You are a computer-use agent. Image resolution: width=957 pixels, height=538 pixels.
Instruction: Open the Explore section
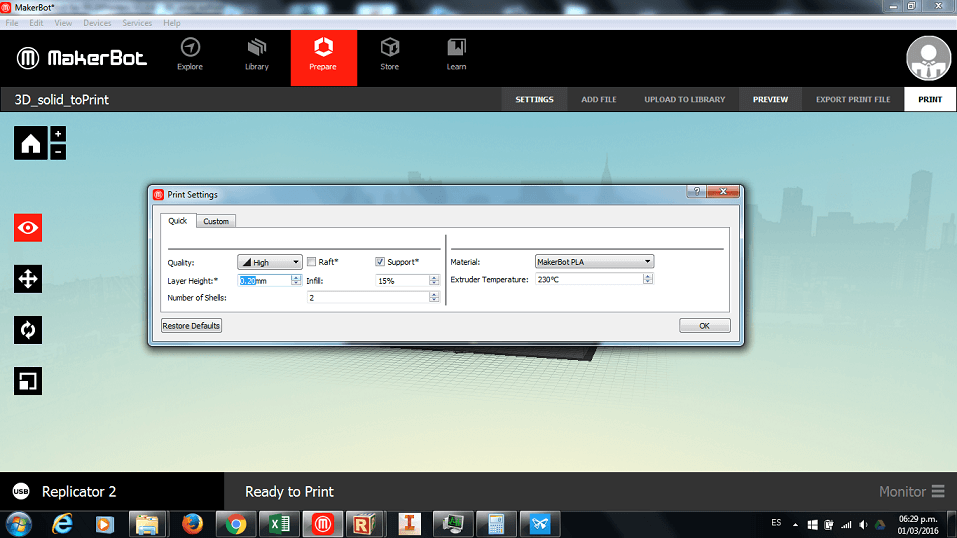pyautogui.click(x=190, y=54)
